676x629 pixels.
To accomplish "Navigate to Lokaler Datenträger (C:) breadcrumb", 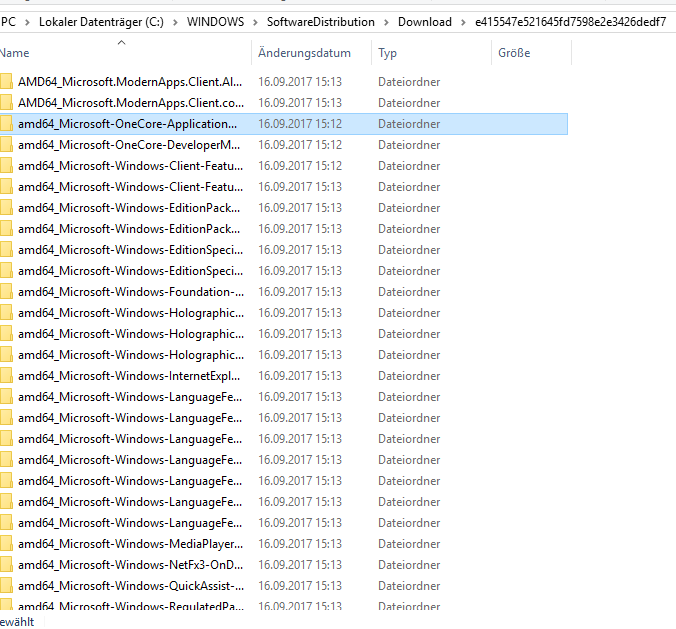I will (x=101, y=22).
